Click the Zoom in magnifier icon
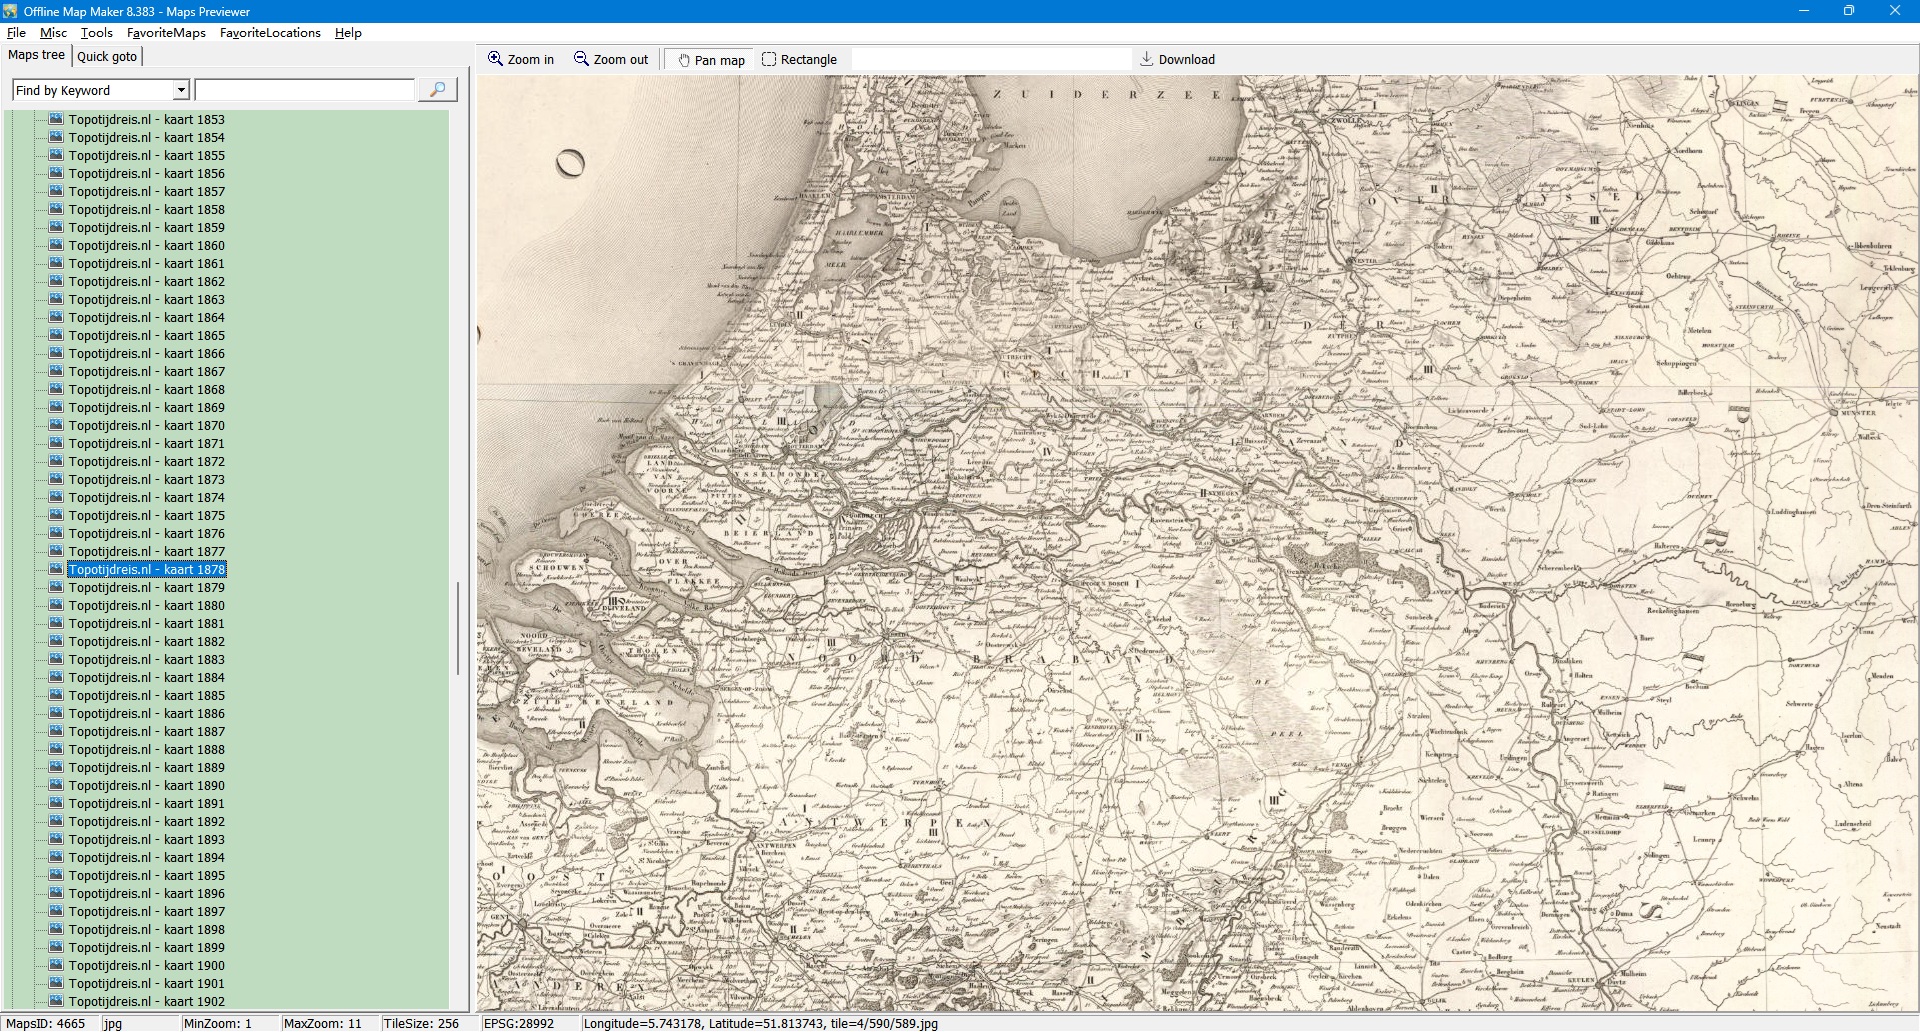Image resolution: width=1920 pixels, height=1032 pixels. [x=495, y=59]
